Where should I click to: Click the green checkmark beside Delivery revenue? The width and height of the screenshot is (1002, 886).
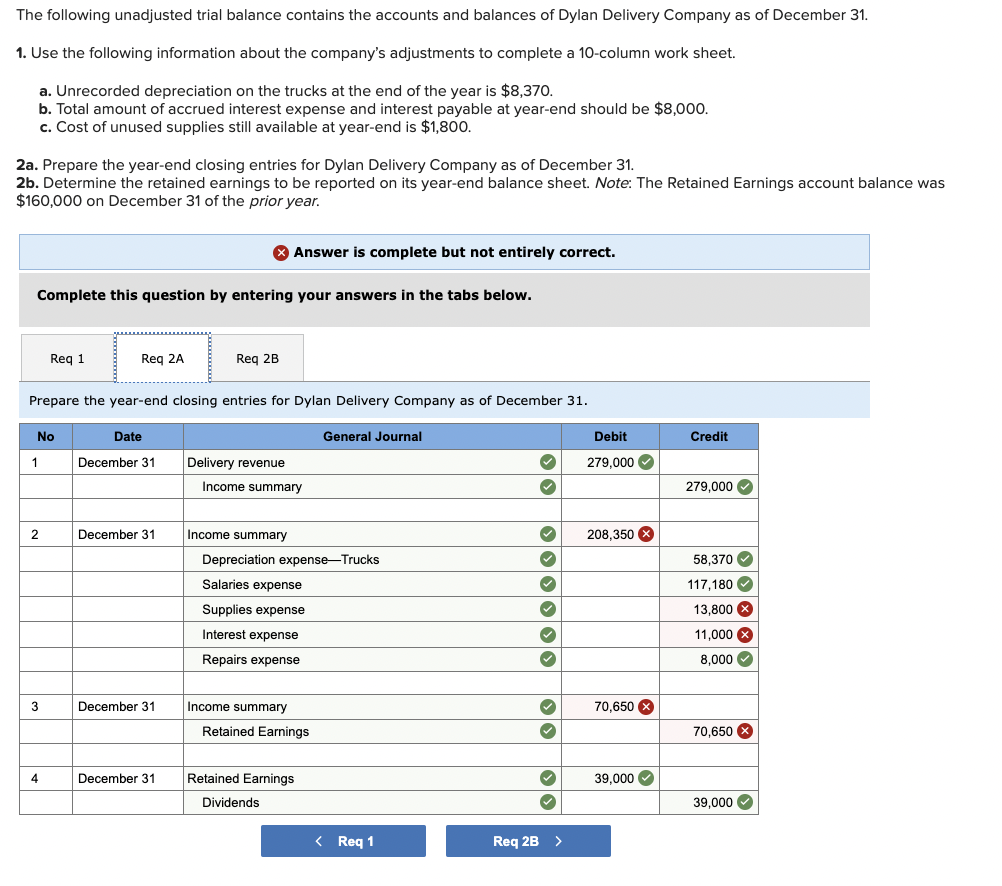pyautogui.click(x=547, y=462)
